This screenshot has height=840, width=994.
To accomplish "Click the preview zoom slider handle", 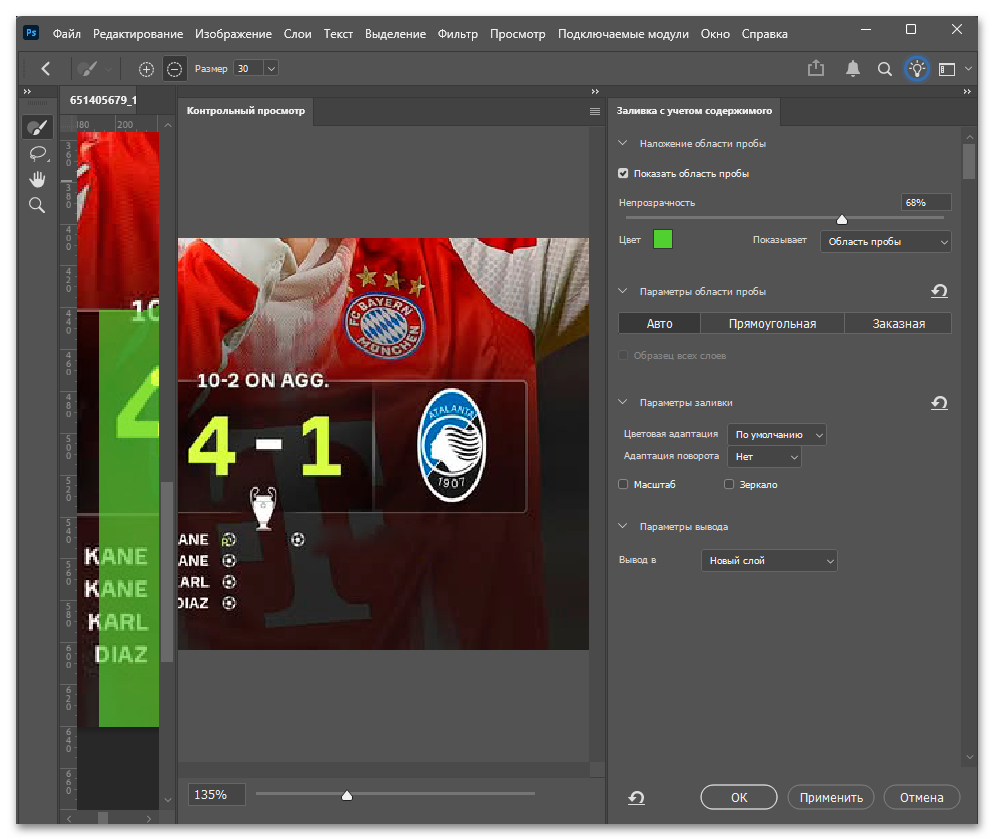I will [x=347, y=795].
